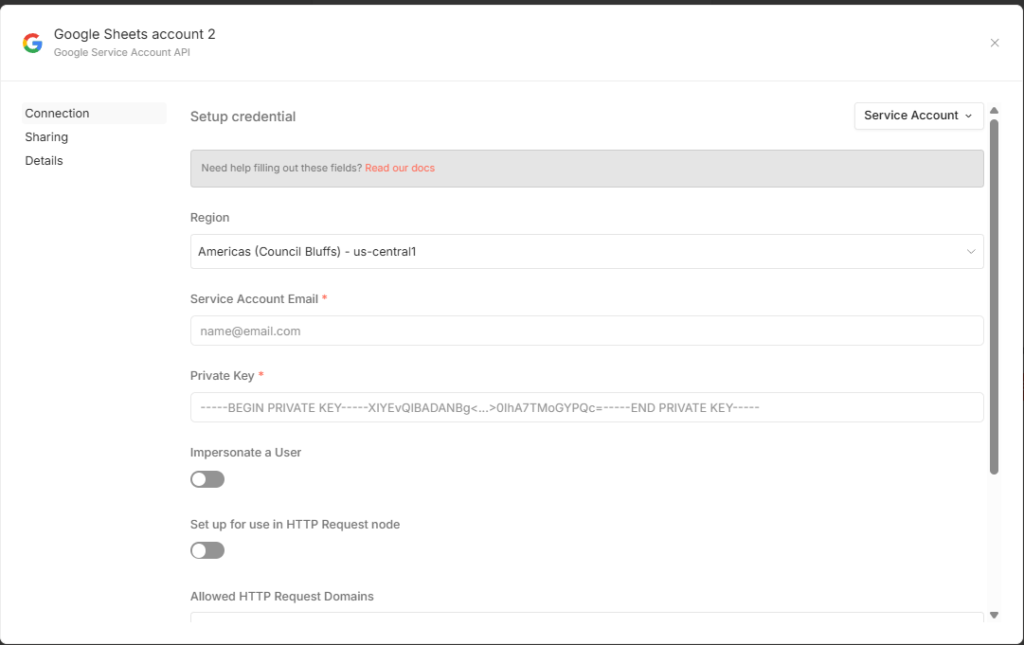Screen dimensions: 1024x645
Task: Focus the Private Key input field
Action: click(586, 408)
